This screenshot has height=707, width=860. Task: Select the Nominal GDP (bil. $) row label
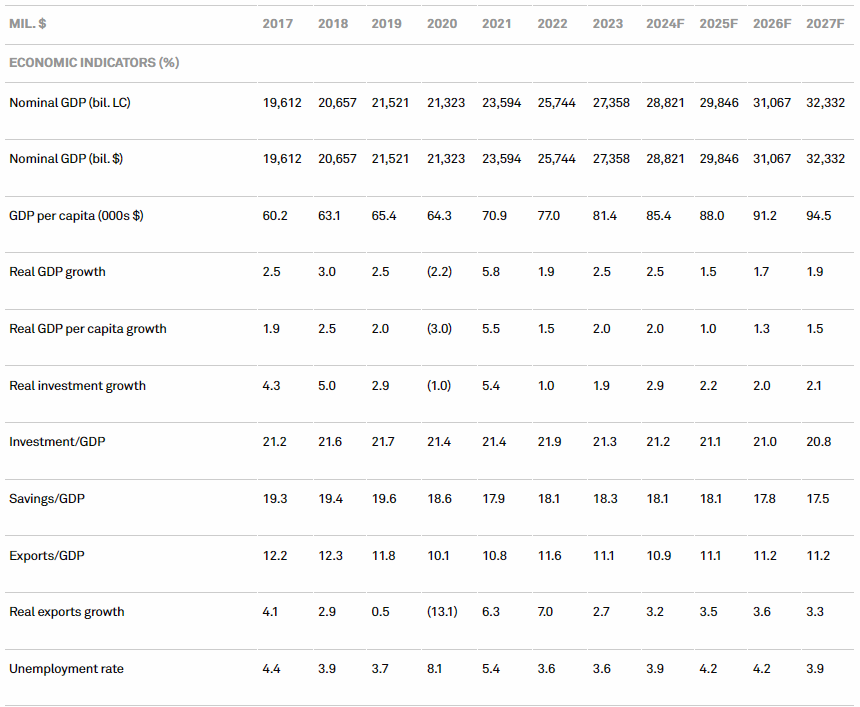pyautogui.click(x=67, y=159)
